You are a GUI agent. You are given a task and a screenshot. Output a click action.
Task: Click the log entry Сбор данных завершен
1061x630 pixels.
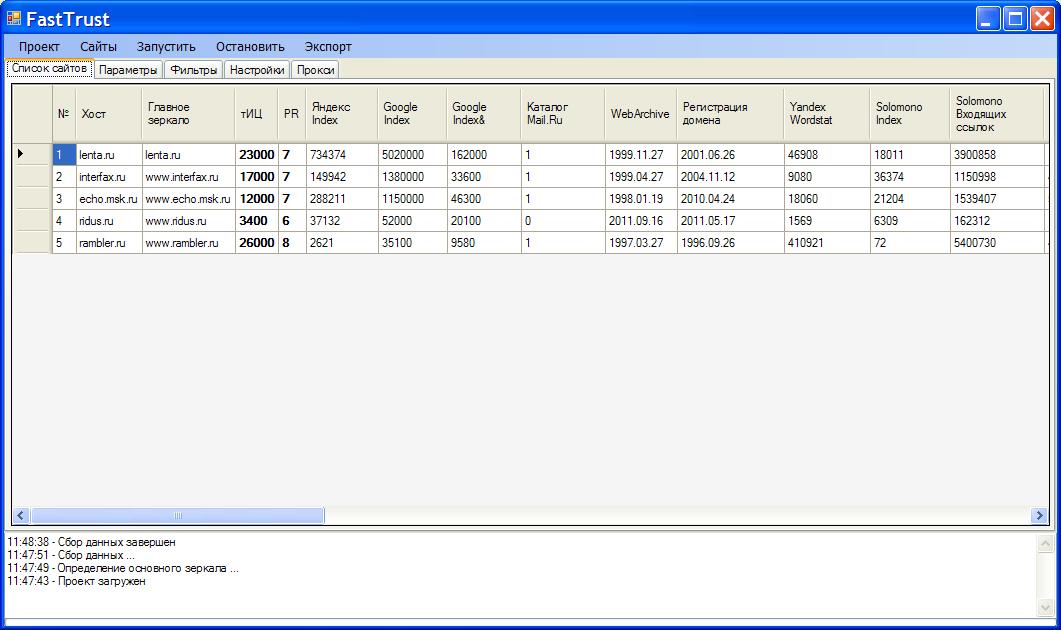pos(91,542)
